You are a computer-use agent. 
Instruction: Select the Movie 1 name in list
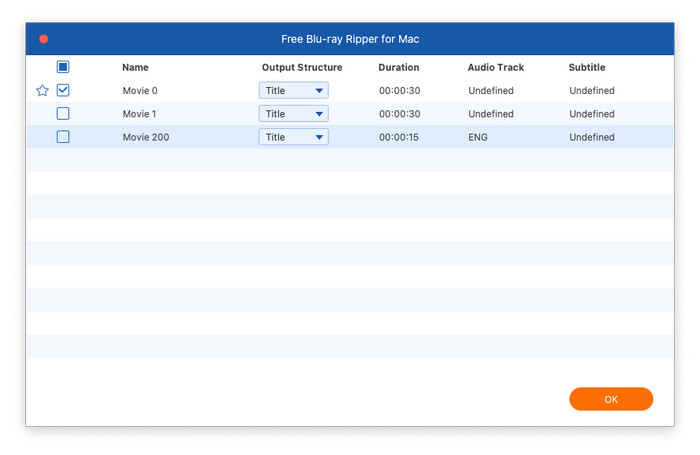click(x=140, y=114)
